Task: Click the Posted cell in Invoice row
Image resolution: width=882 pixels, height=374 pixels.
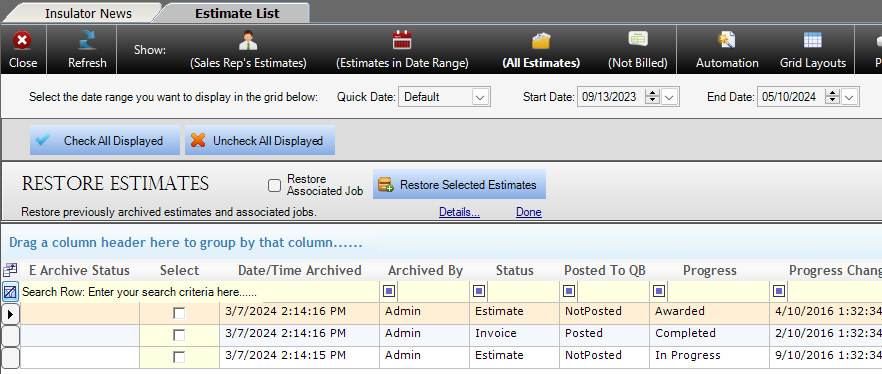Action: (x=605, y=334)
